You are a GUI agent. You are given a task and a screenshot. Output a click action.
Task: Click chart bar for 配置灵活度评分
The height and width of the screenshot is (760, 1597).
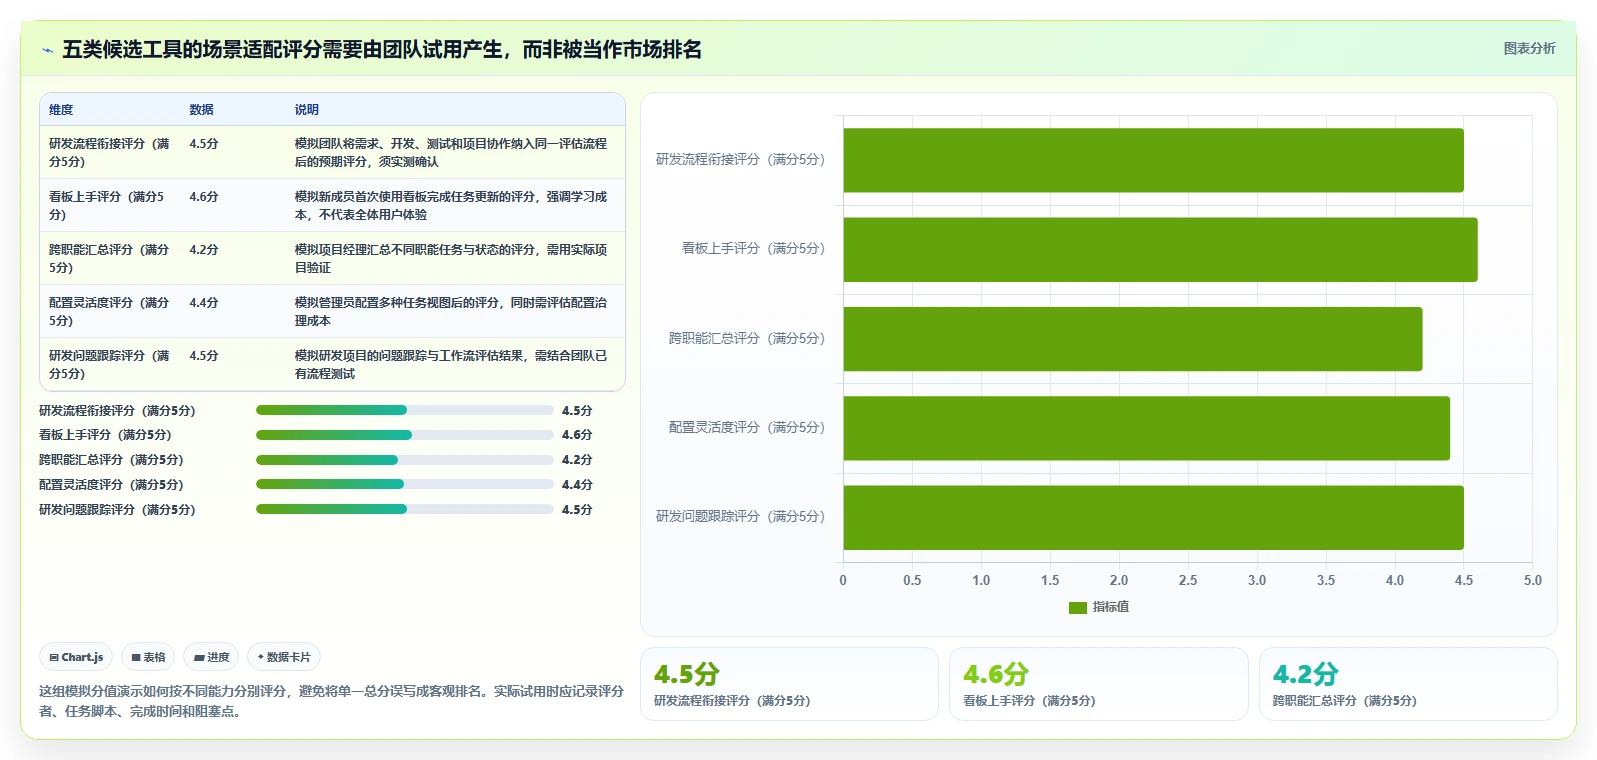pos(1146,428)
